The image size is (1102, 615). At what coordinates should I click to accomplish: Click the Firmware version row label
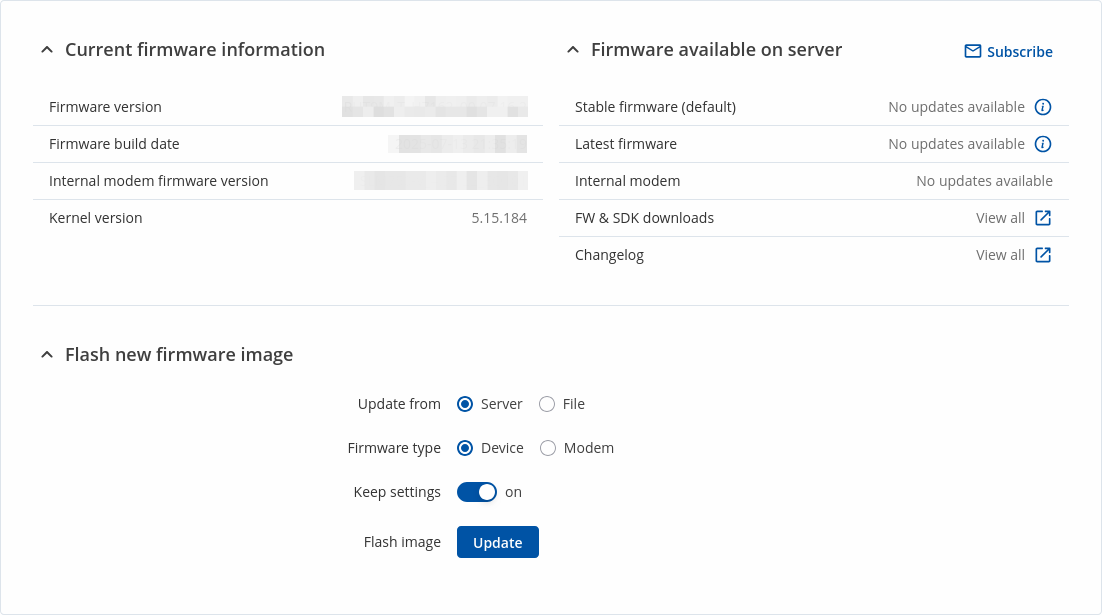tap(105, 107)
